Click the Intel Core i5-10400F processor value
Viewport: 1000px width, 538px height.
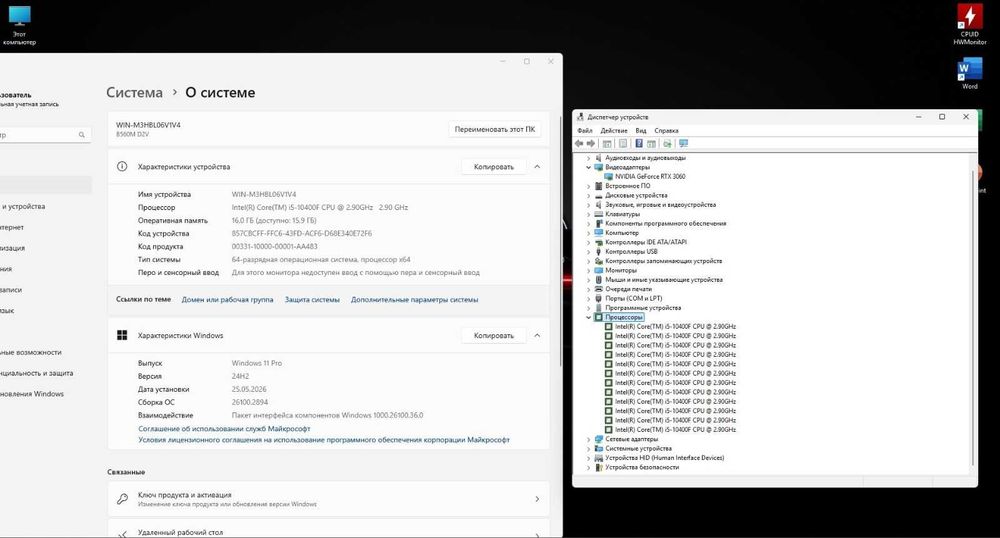[320, 207]
